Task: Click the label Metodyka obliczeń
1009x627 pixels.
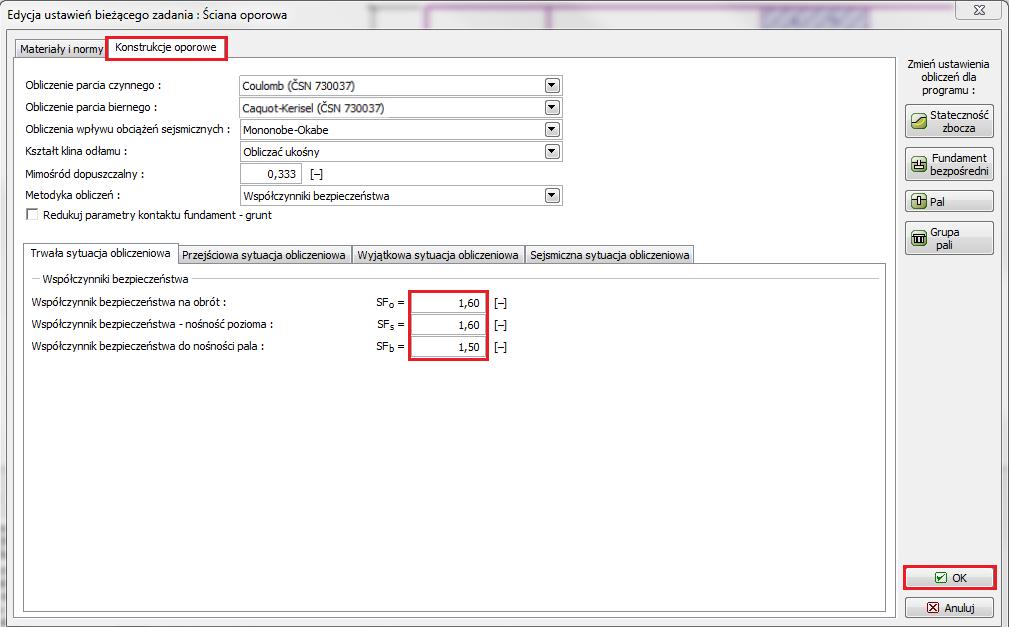Action: [x=73, y=195]
